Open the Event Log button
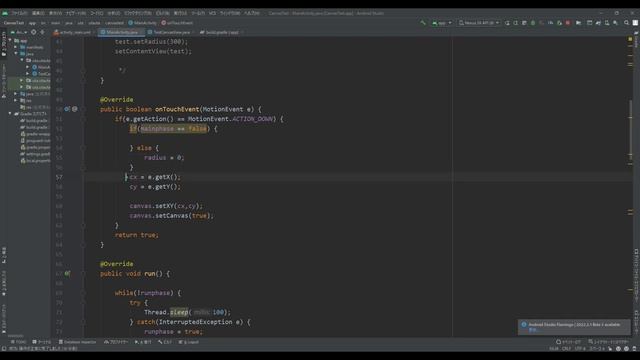Viewport: 640px width, 360px height. pyautogui.click(x=569, y=342)
